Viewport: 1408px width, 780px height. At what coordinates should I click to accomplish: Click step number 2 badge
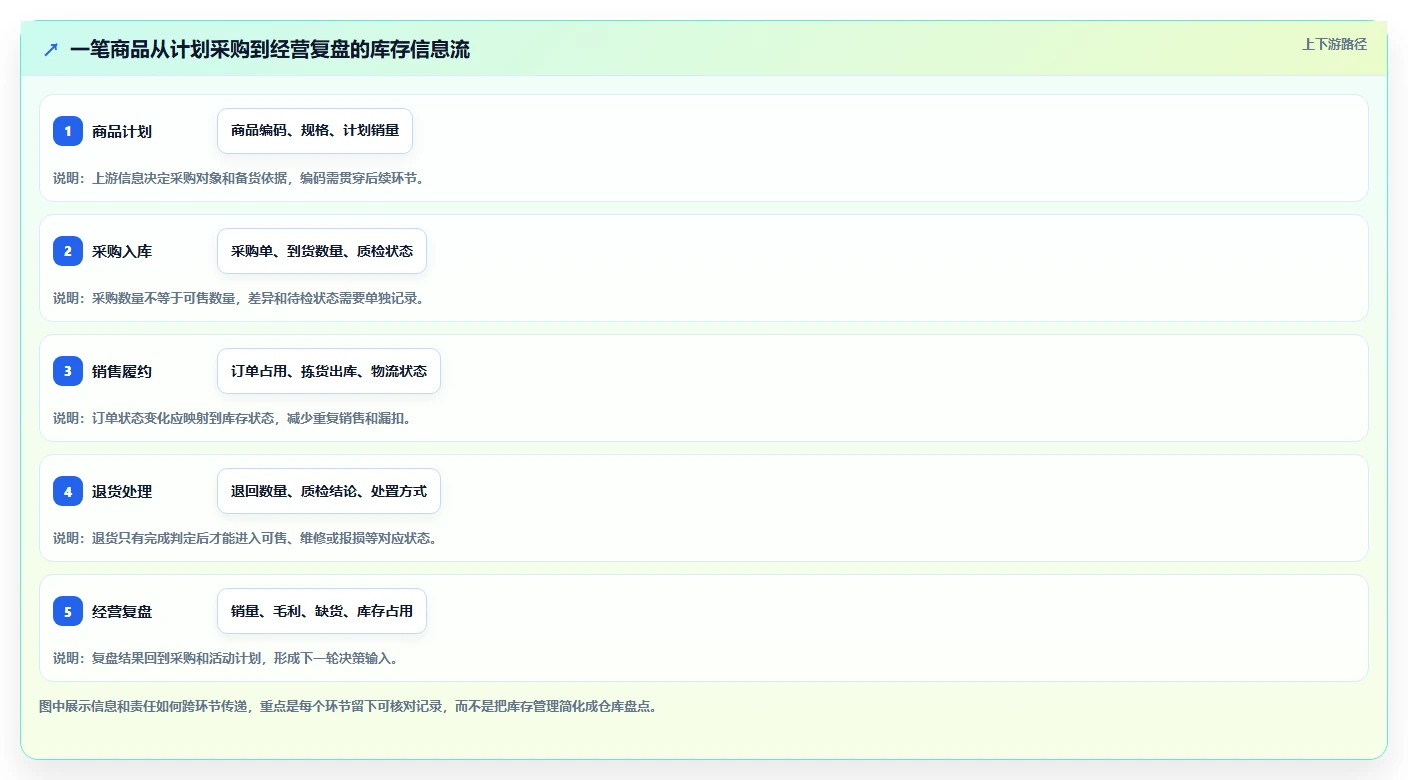(x=68, y=251)
